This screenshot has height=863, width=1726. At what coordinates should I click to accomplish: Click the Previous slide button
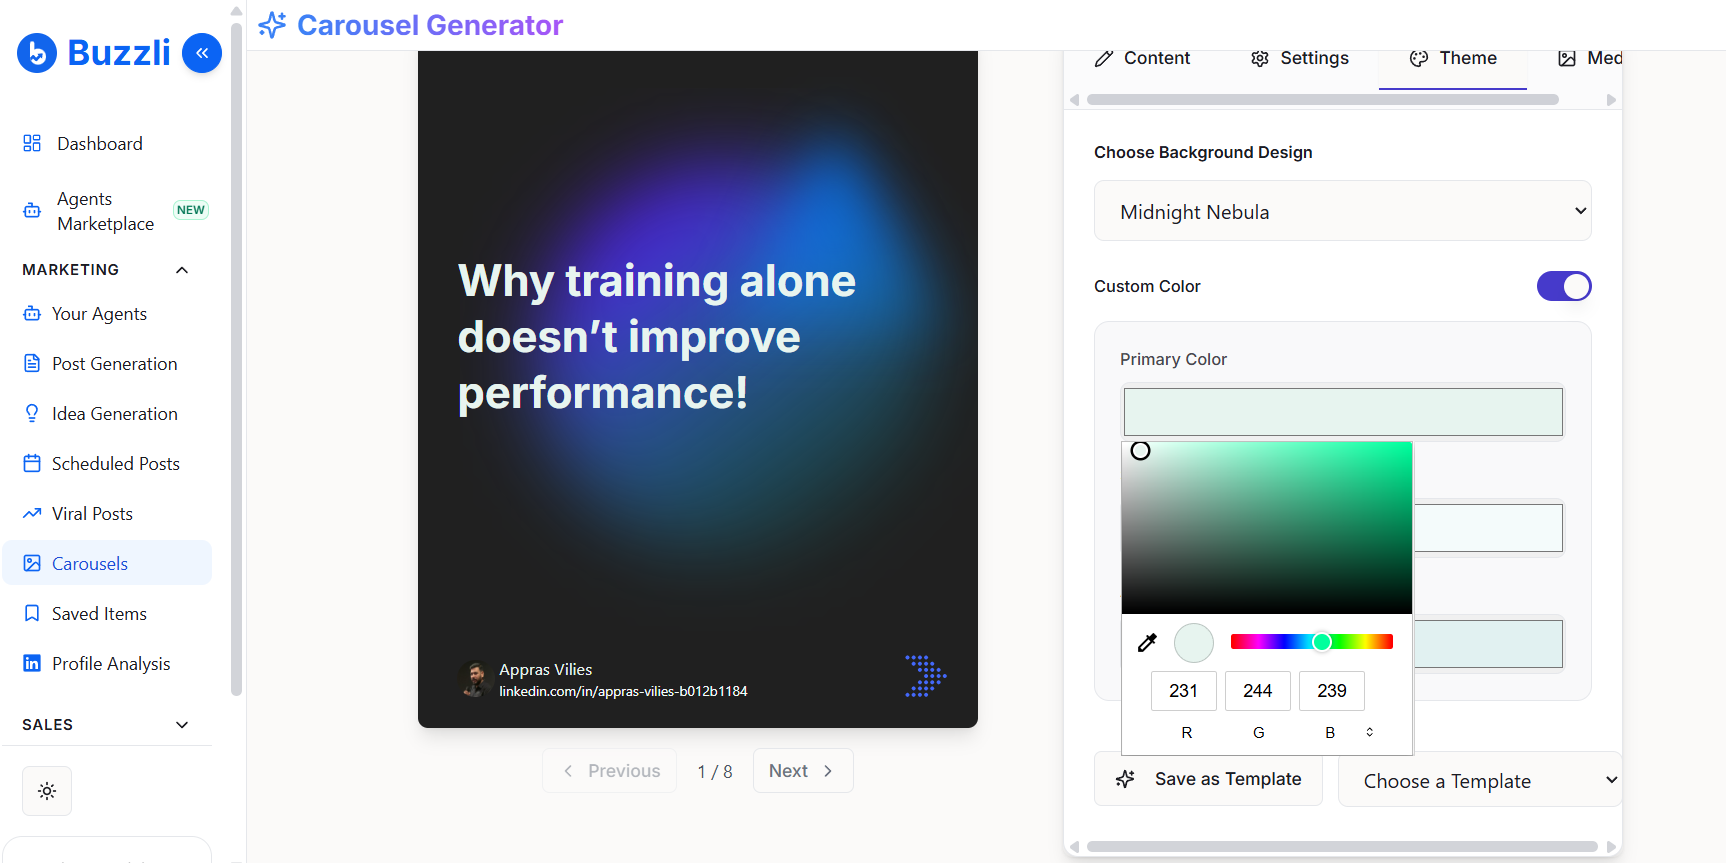click(x=610, y=771)
